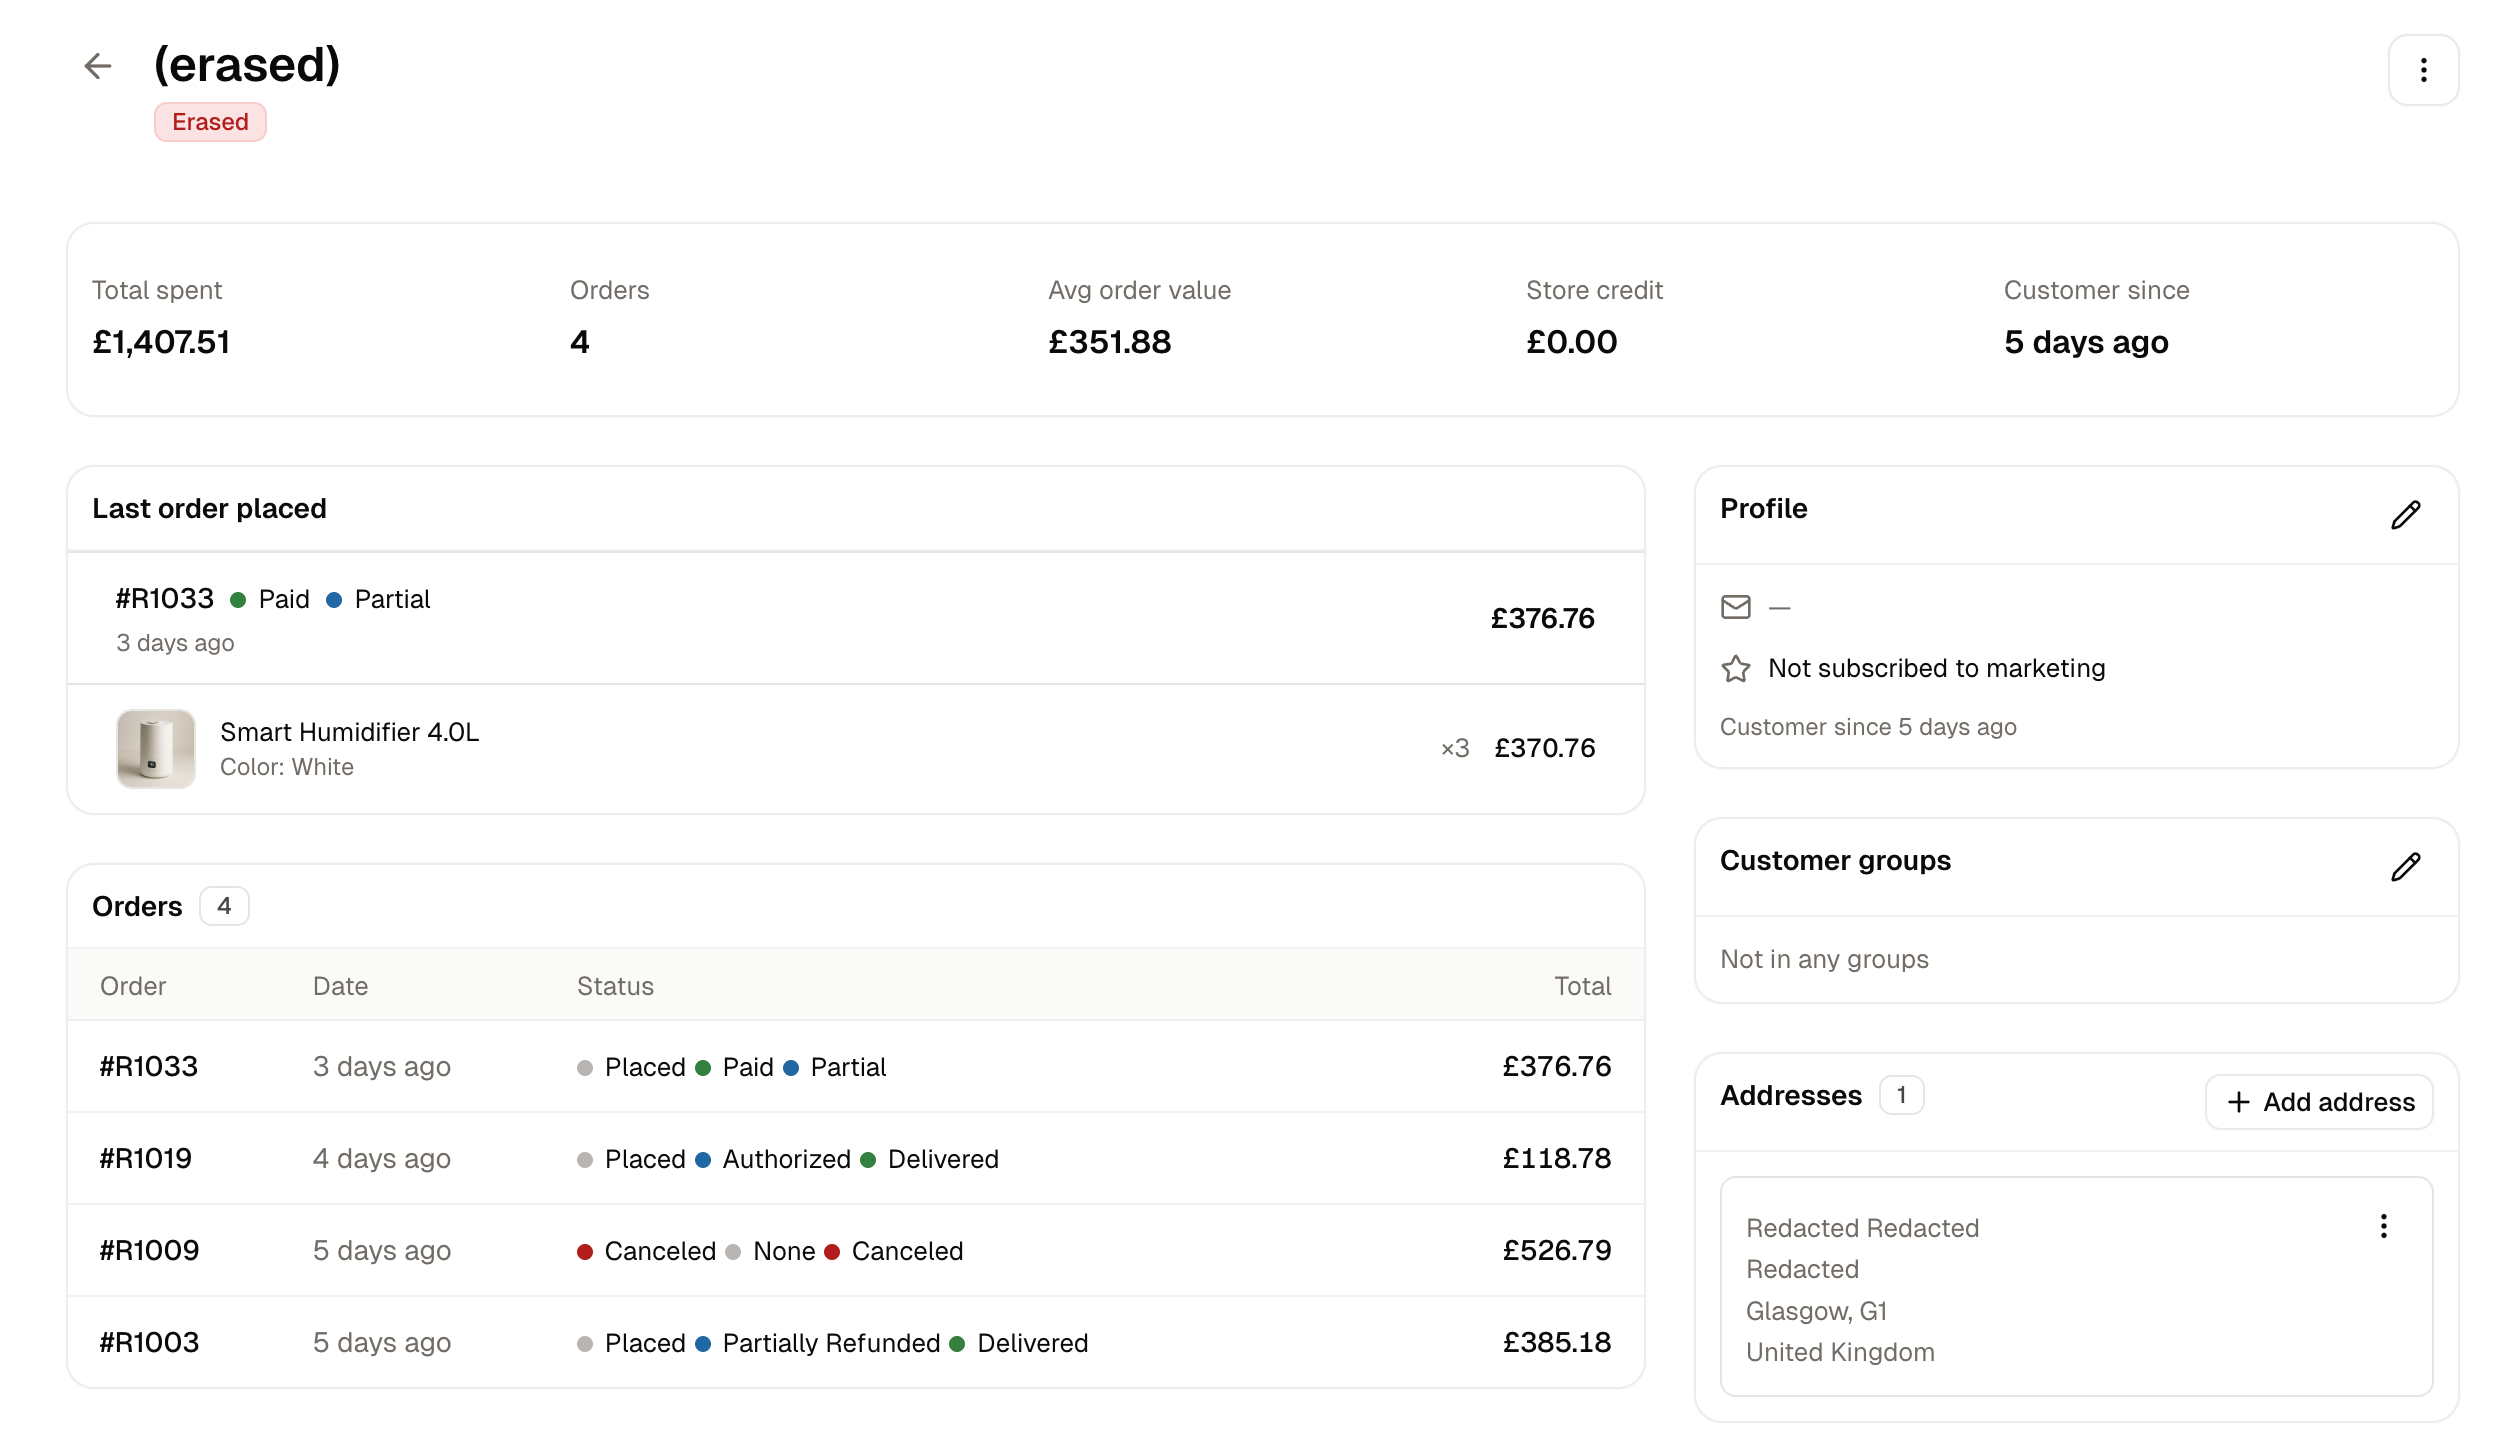
Task: Click the Erased status badge
Action: tap(210, 122)
